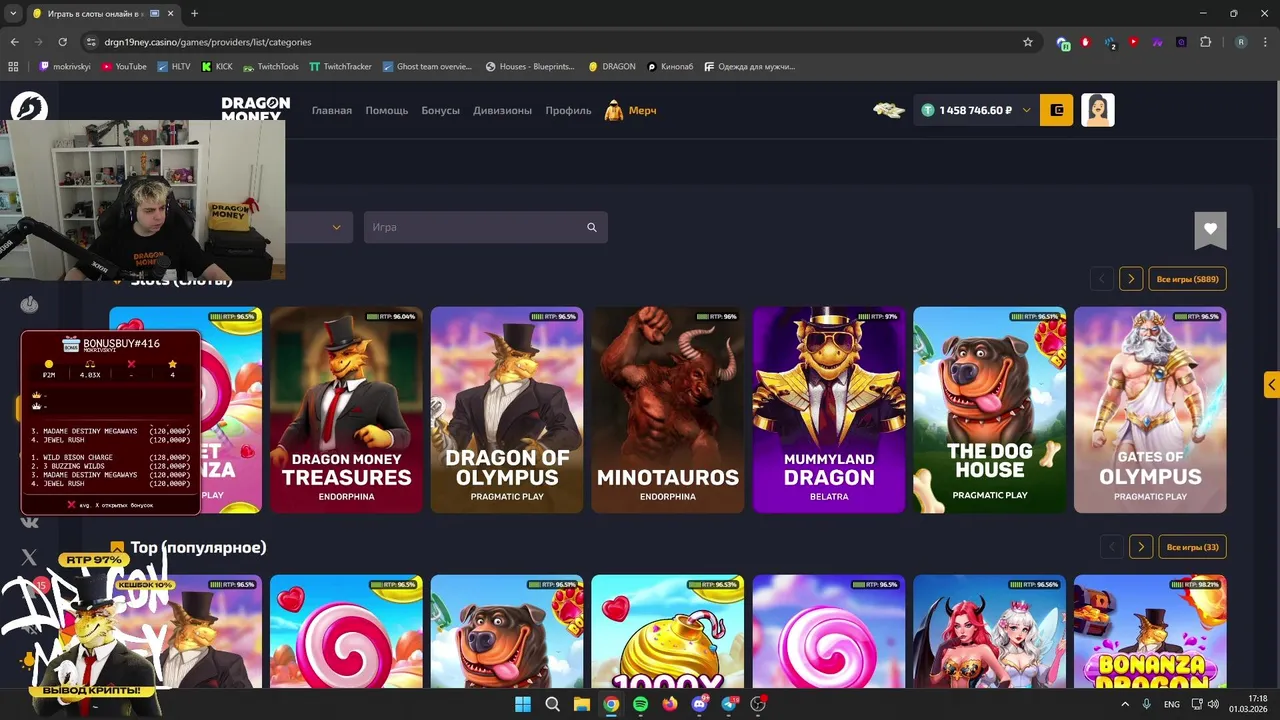Click search magnifier in game field
This screenshot has height=720, width=1280.
[592, 227]
